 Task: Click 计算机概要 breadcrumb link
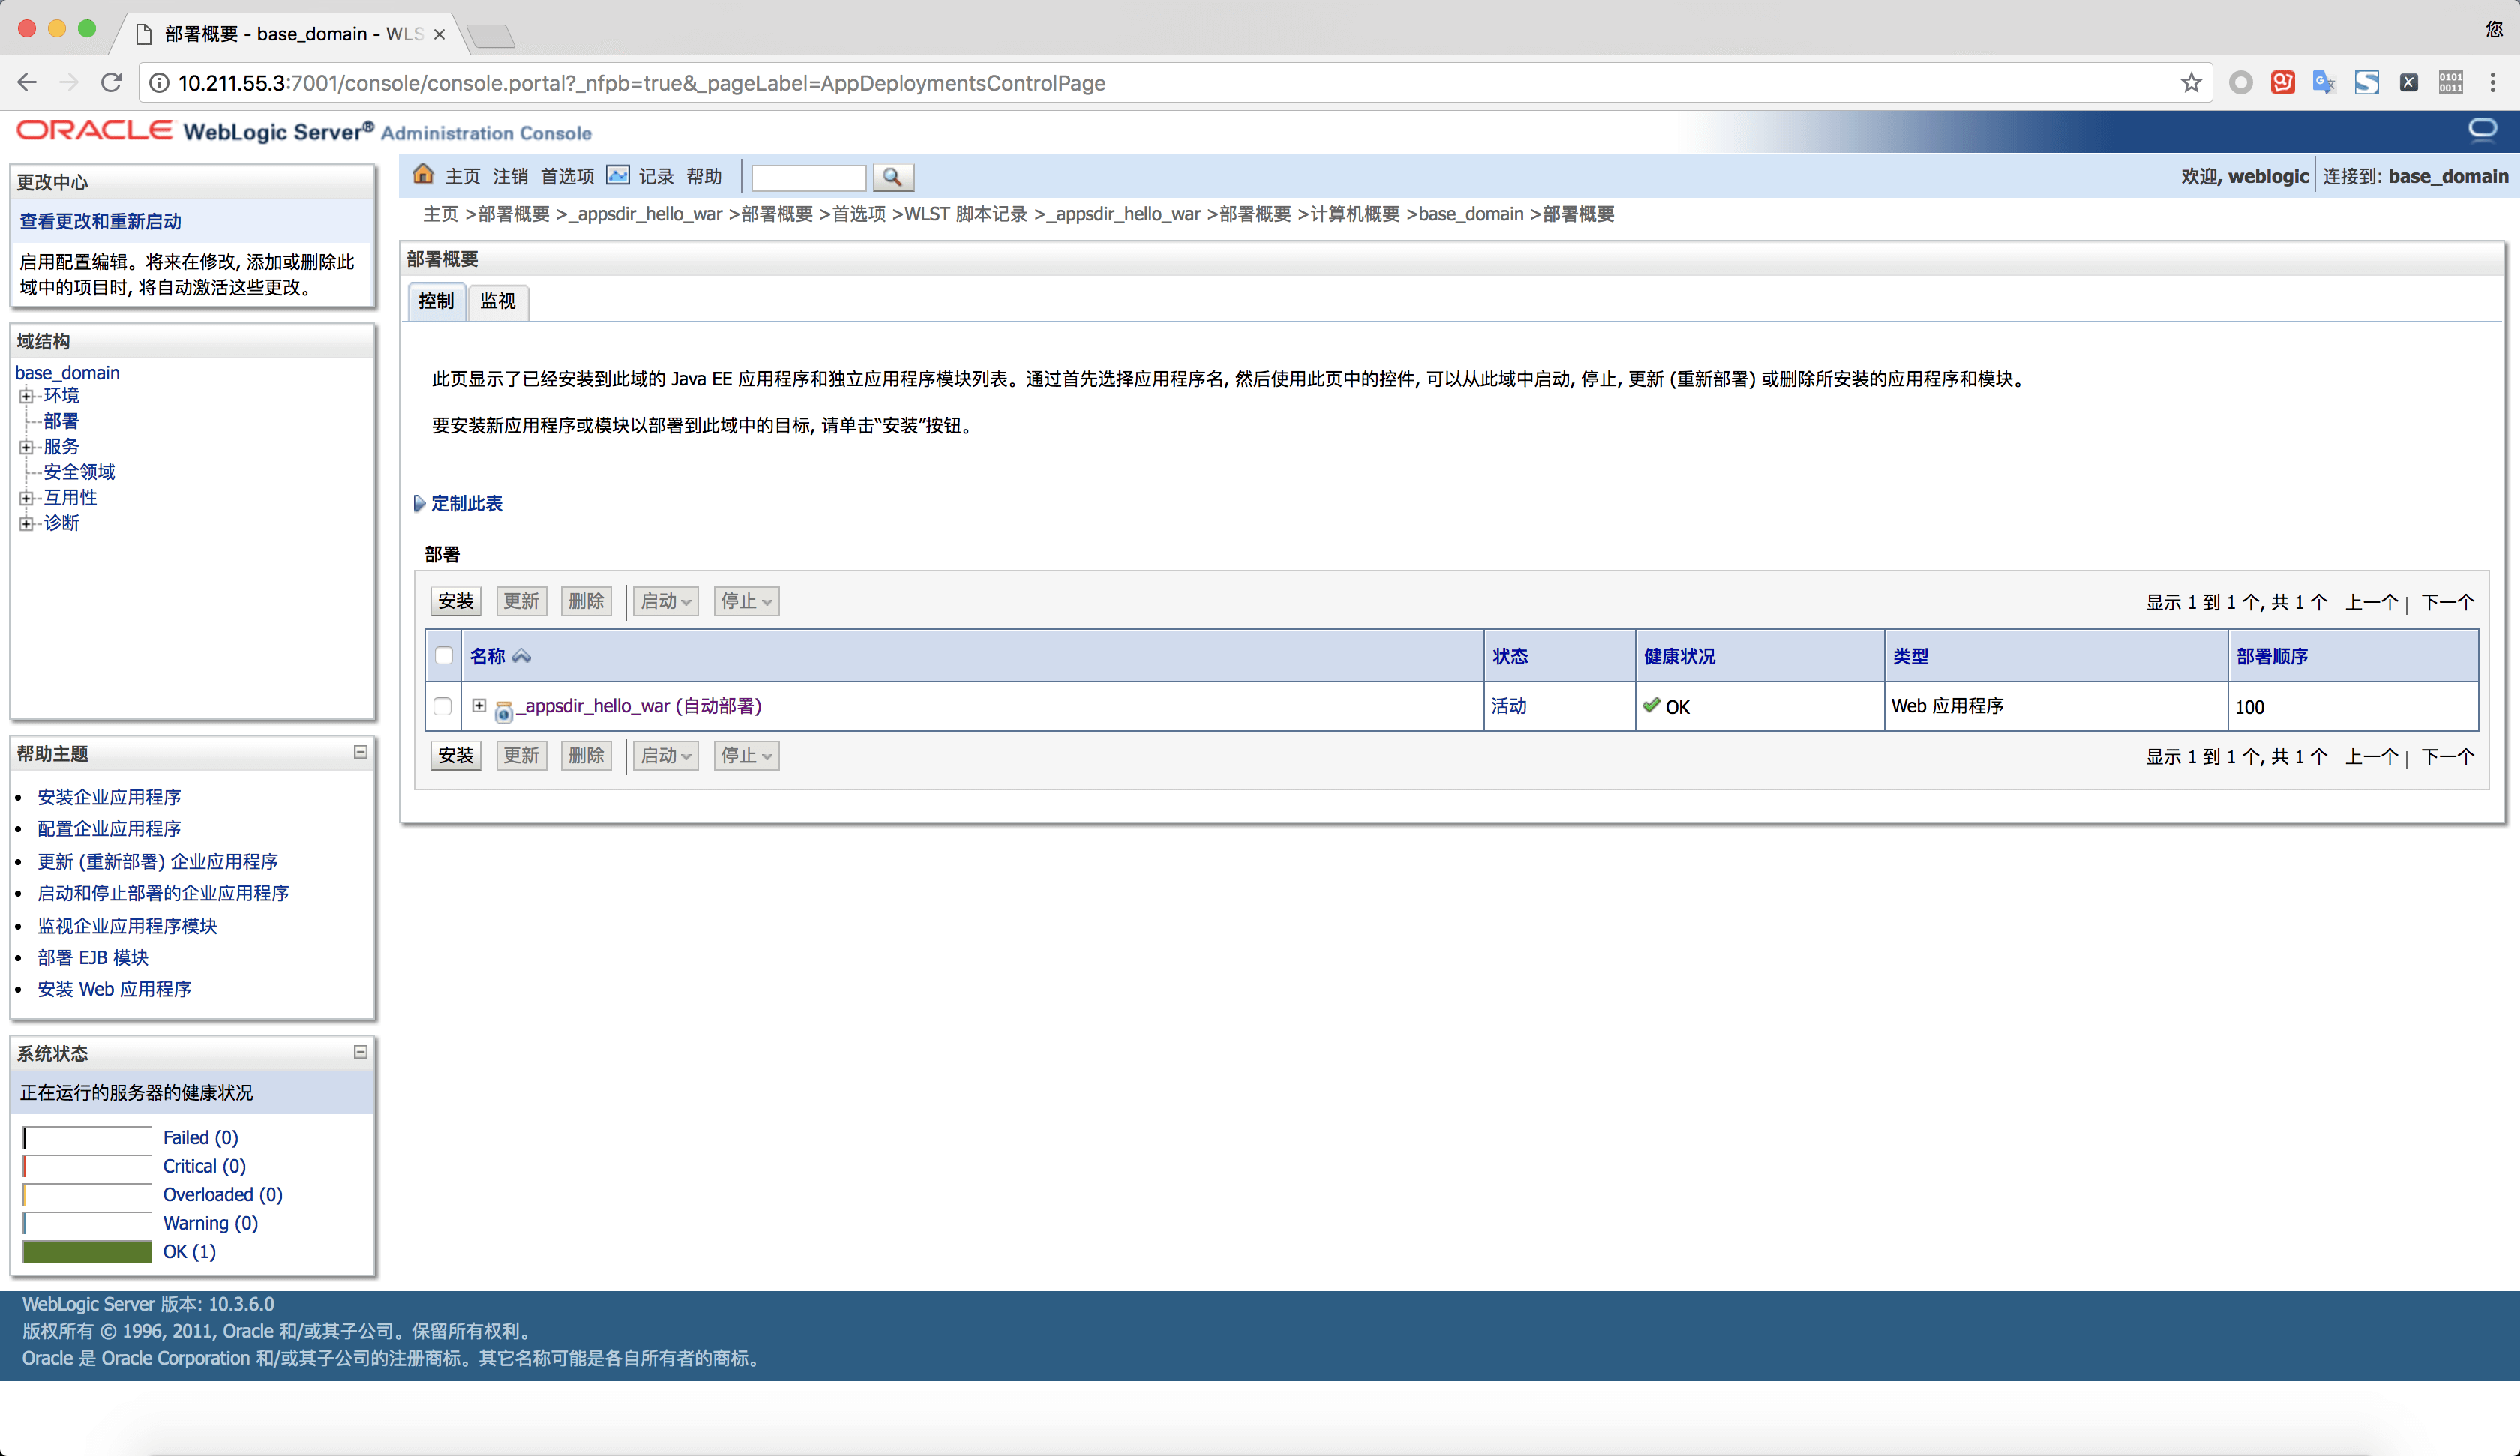pyautogui.click(x=1355, y=214)
